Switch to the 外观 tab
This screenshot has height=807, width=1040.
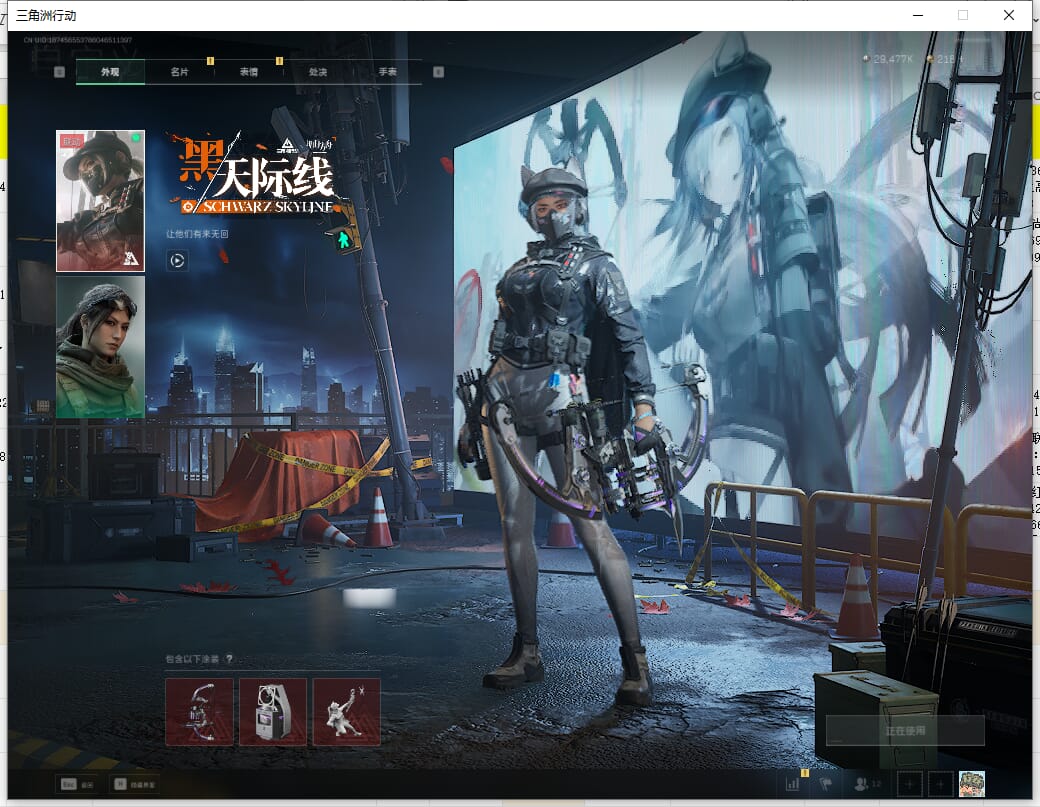click(x=110, y=72)
